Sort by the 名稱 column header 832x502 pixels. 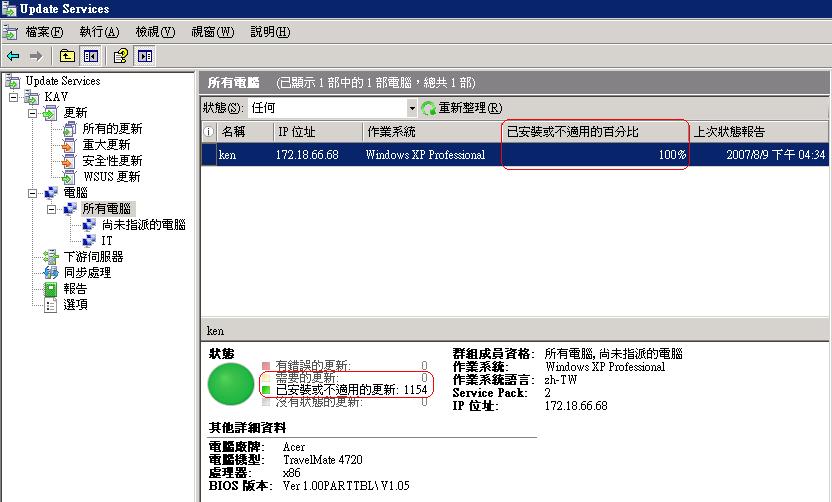(245, 132)
